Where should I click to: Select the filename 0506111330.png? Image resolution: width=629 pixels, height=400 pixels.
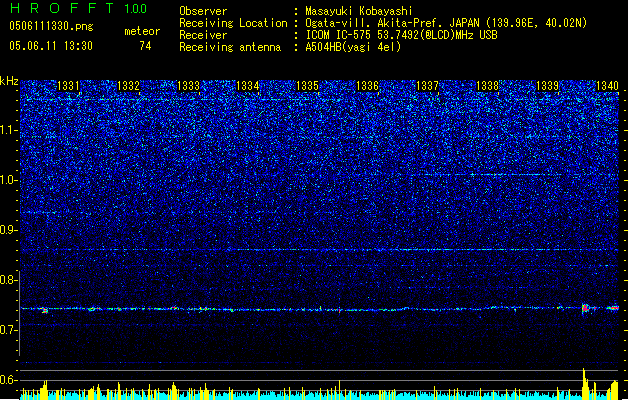(x=51, y=26)
